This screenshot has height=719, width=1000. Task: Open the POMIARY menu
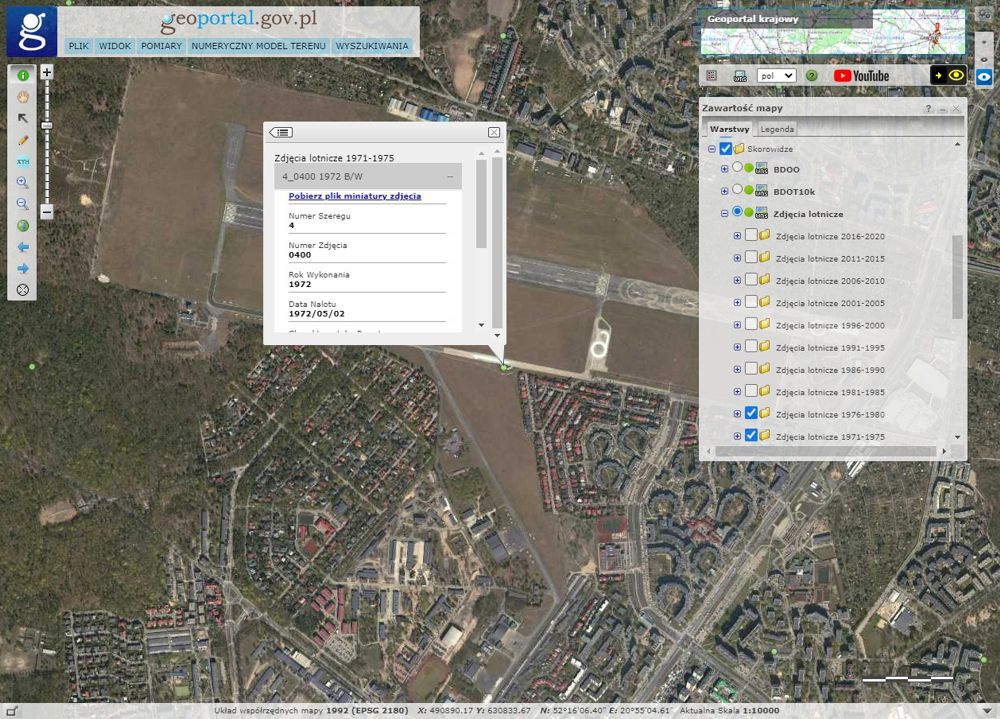coord(161,46)
